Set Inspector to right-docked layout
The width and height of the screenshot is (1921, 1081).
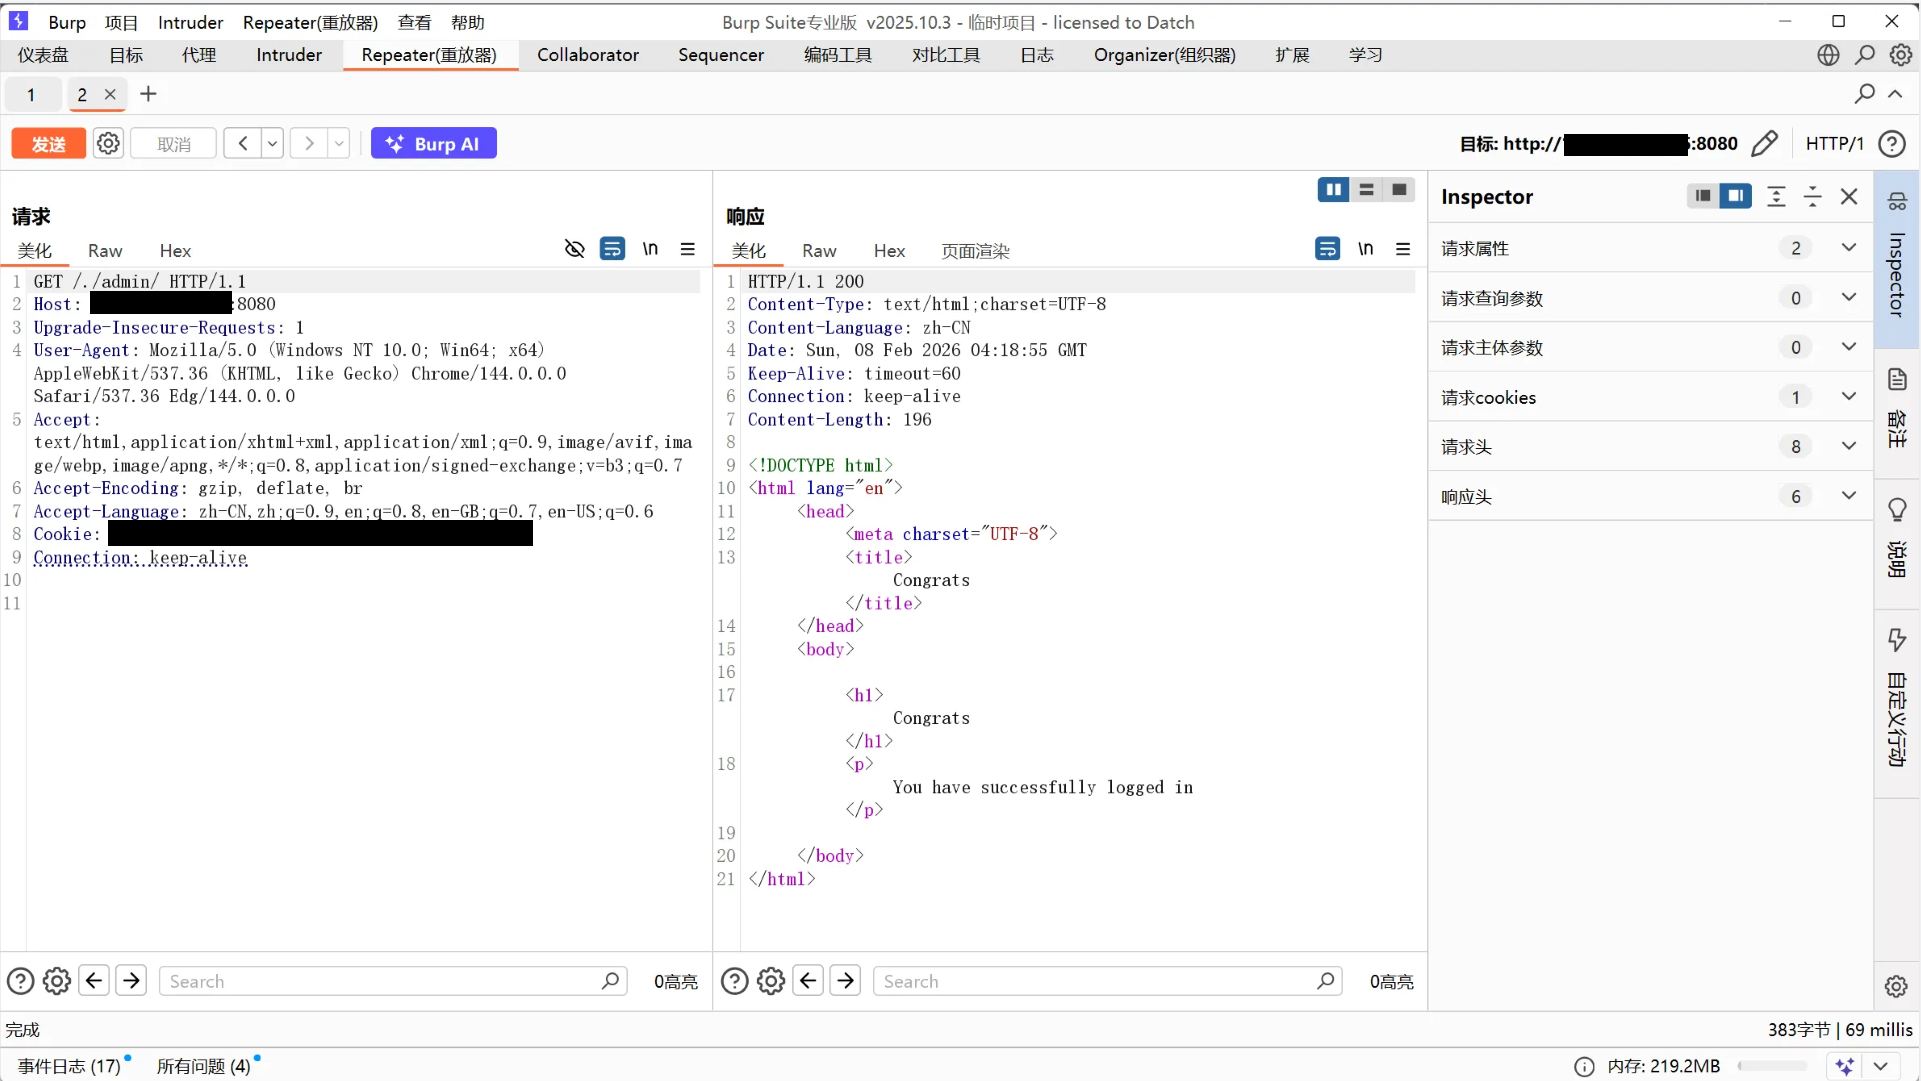pos(1735,196)
